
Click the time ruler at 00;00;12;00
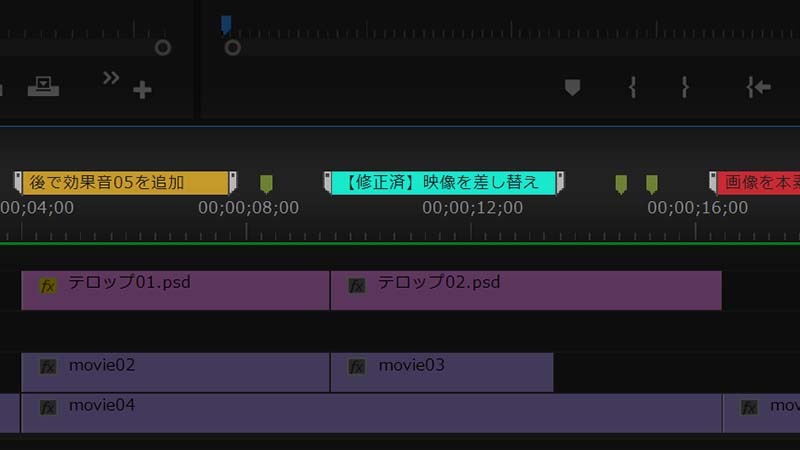(x=472, y=232)
